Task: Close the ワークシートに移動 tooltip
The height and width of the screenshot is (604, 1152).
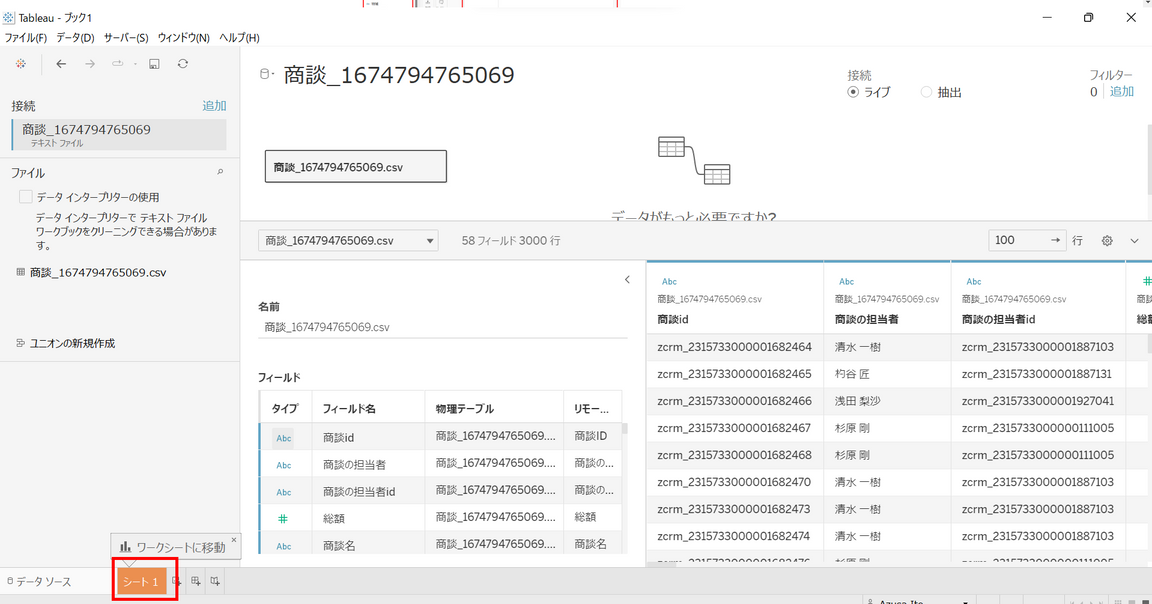Action: 234,540
